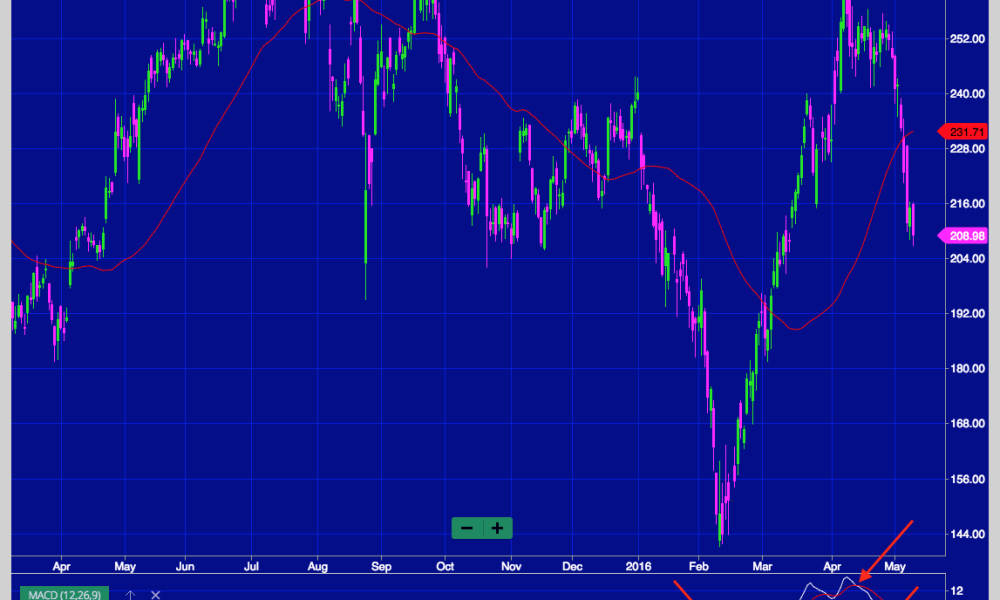
Task: Click the MACD scale value 12
Action: 957,590
